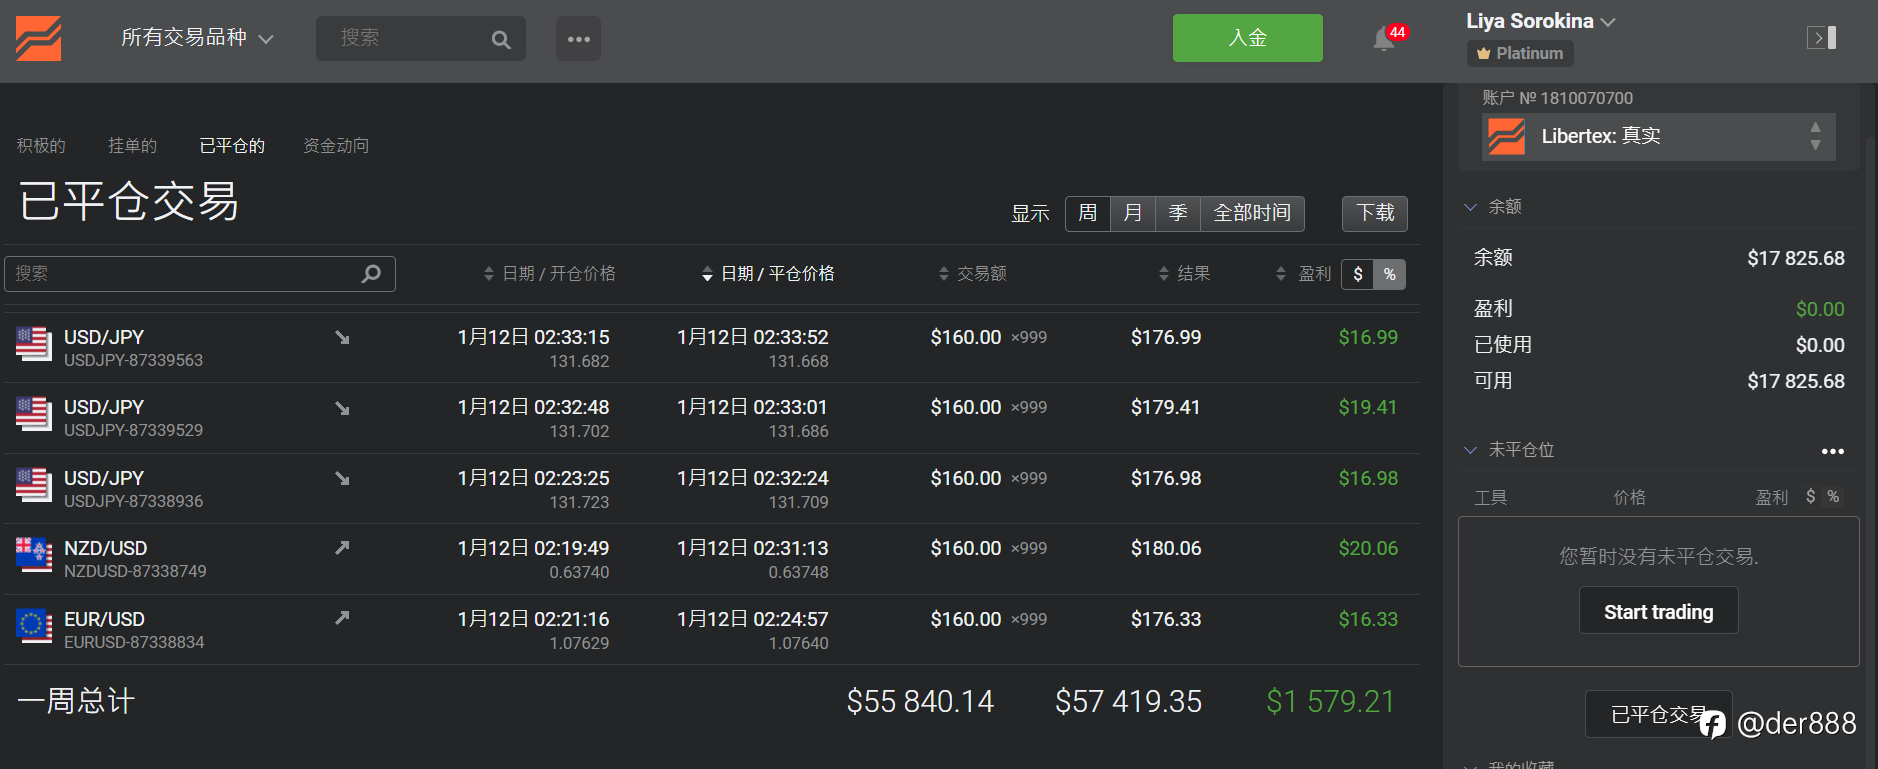Show closed trades for the week
The image size is (1878, 769).
coord(1087,213)
